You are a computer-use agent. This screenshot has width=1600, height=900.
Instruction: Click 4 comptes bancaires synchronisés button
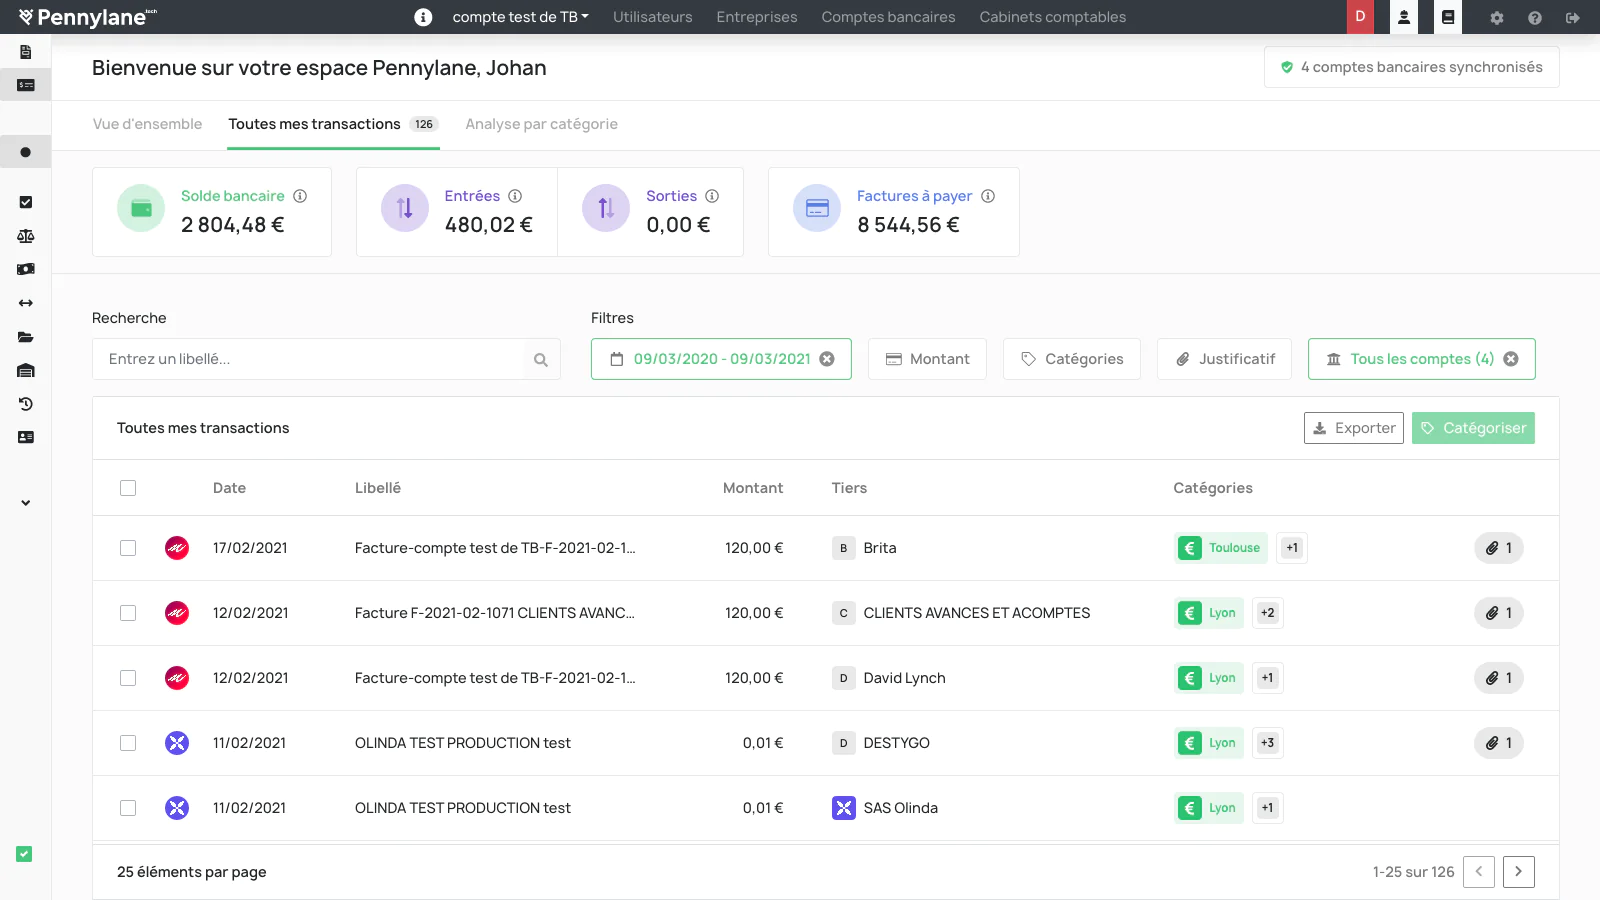coord(1412,67)
